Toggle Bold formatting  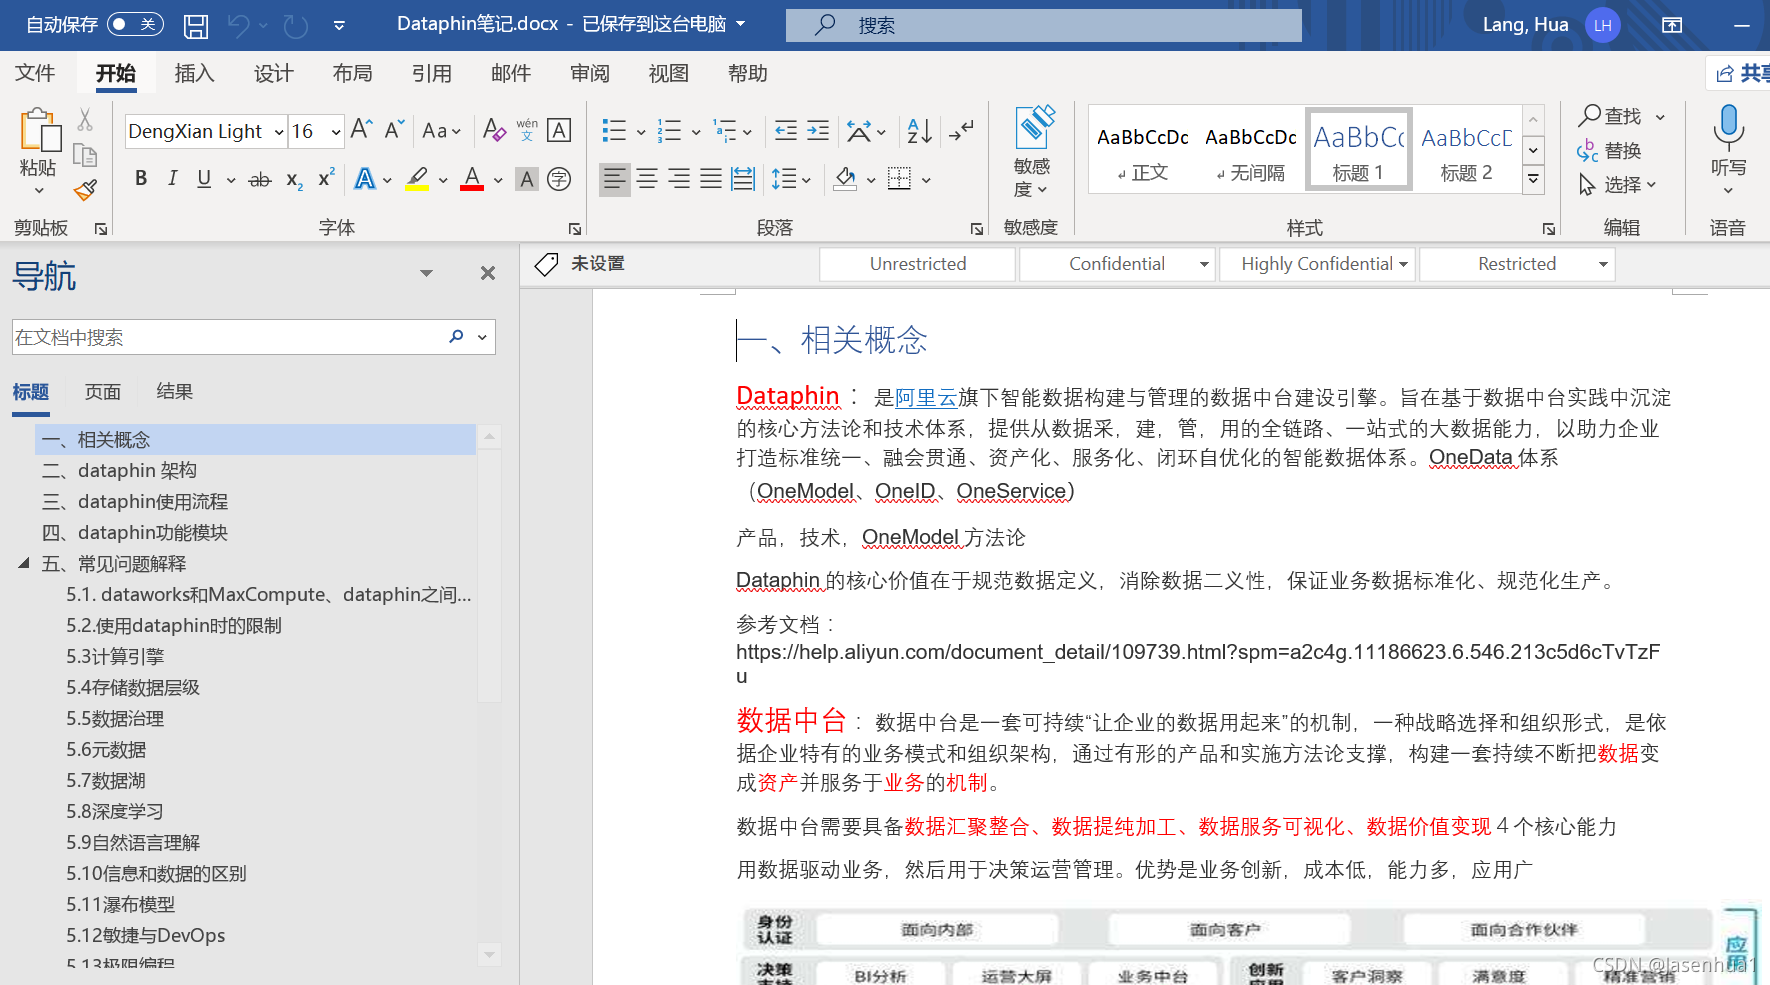click(141, 179)
